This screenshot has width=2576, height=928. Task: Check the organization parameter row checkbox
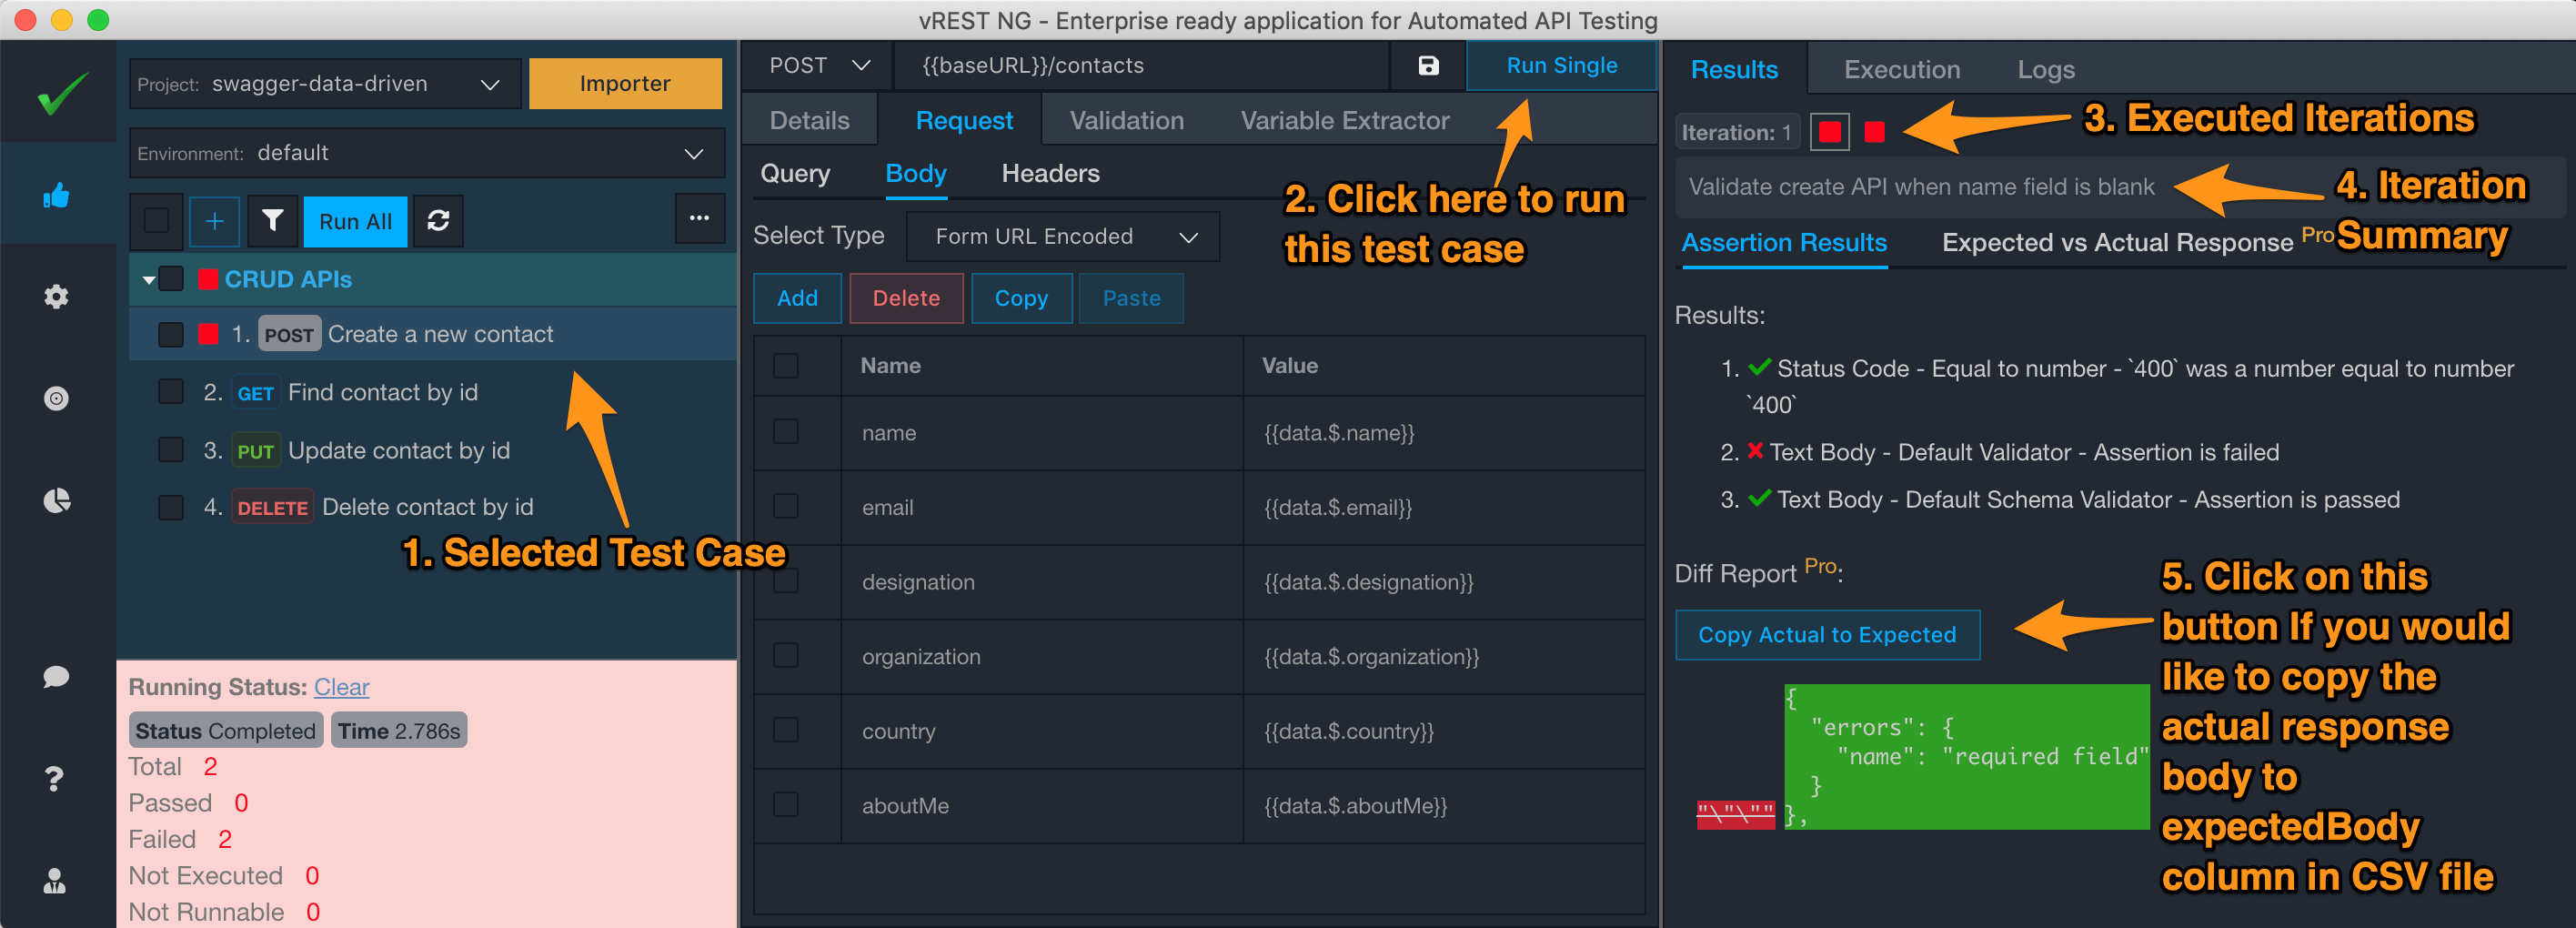coord(786,655)
